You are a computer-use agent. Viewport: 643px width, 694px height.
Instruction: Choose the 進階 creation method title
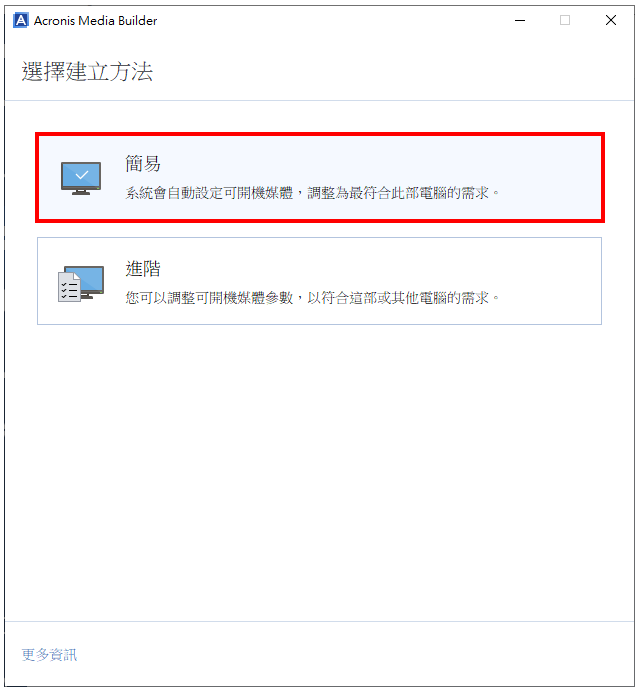[x=142, y=269]
